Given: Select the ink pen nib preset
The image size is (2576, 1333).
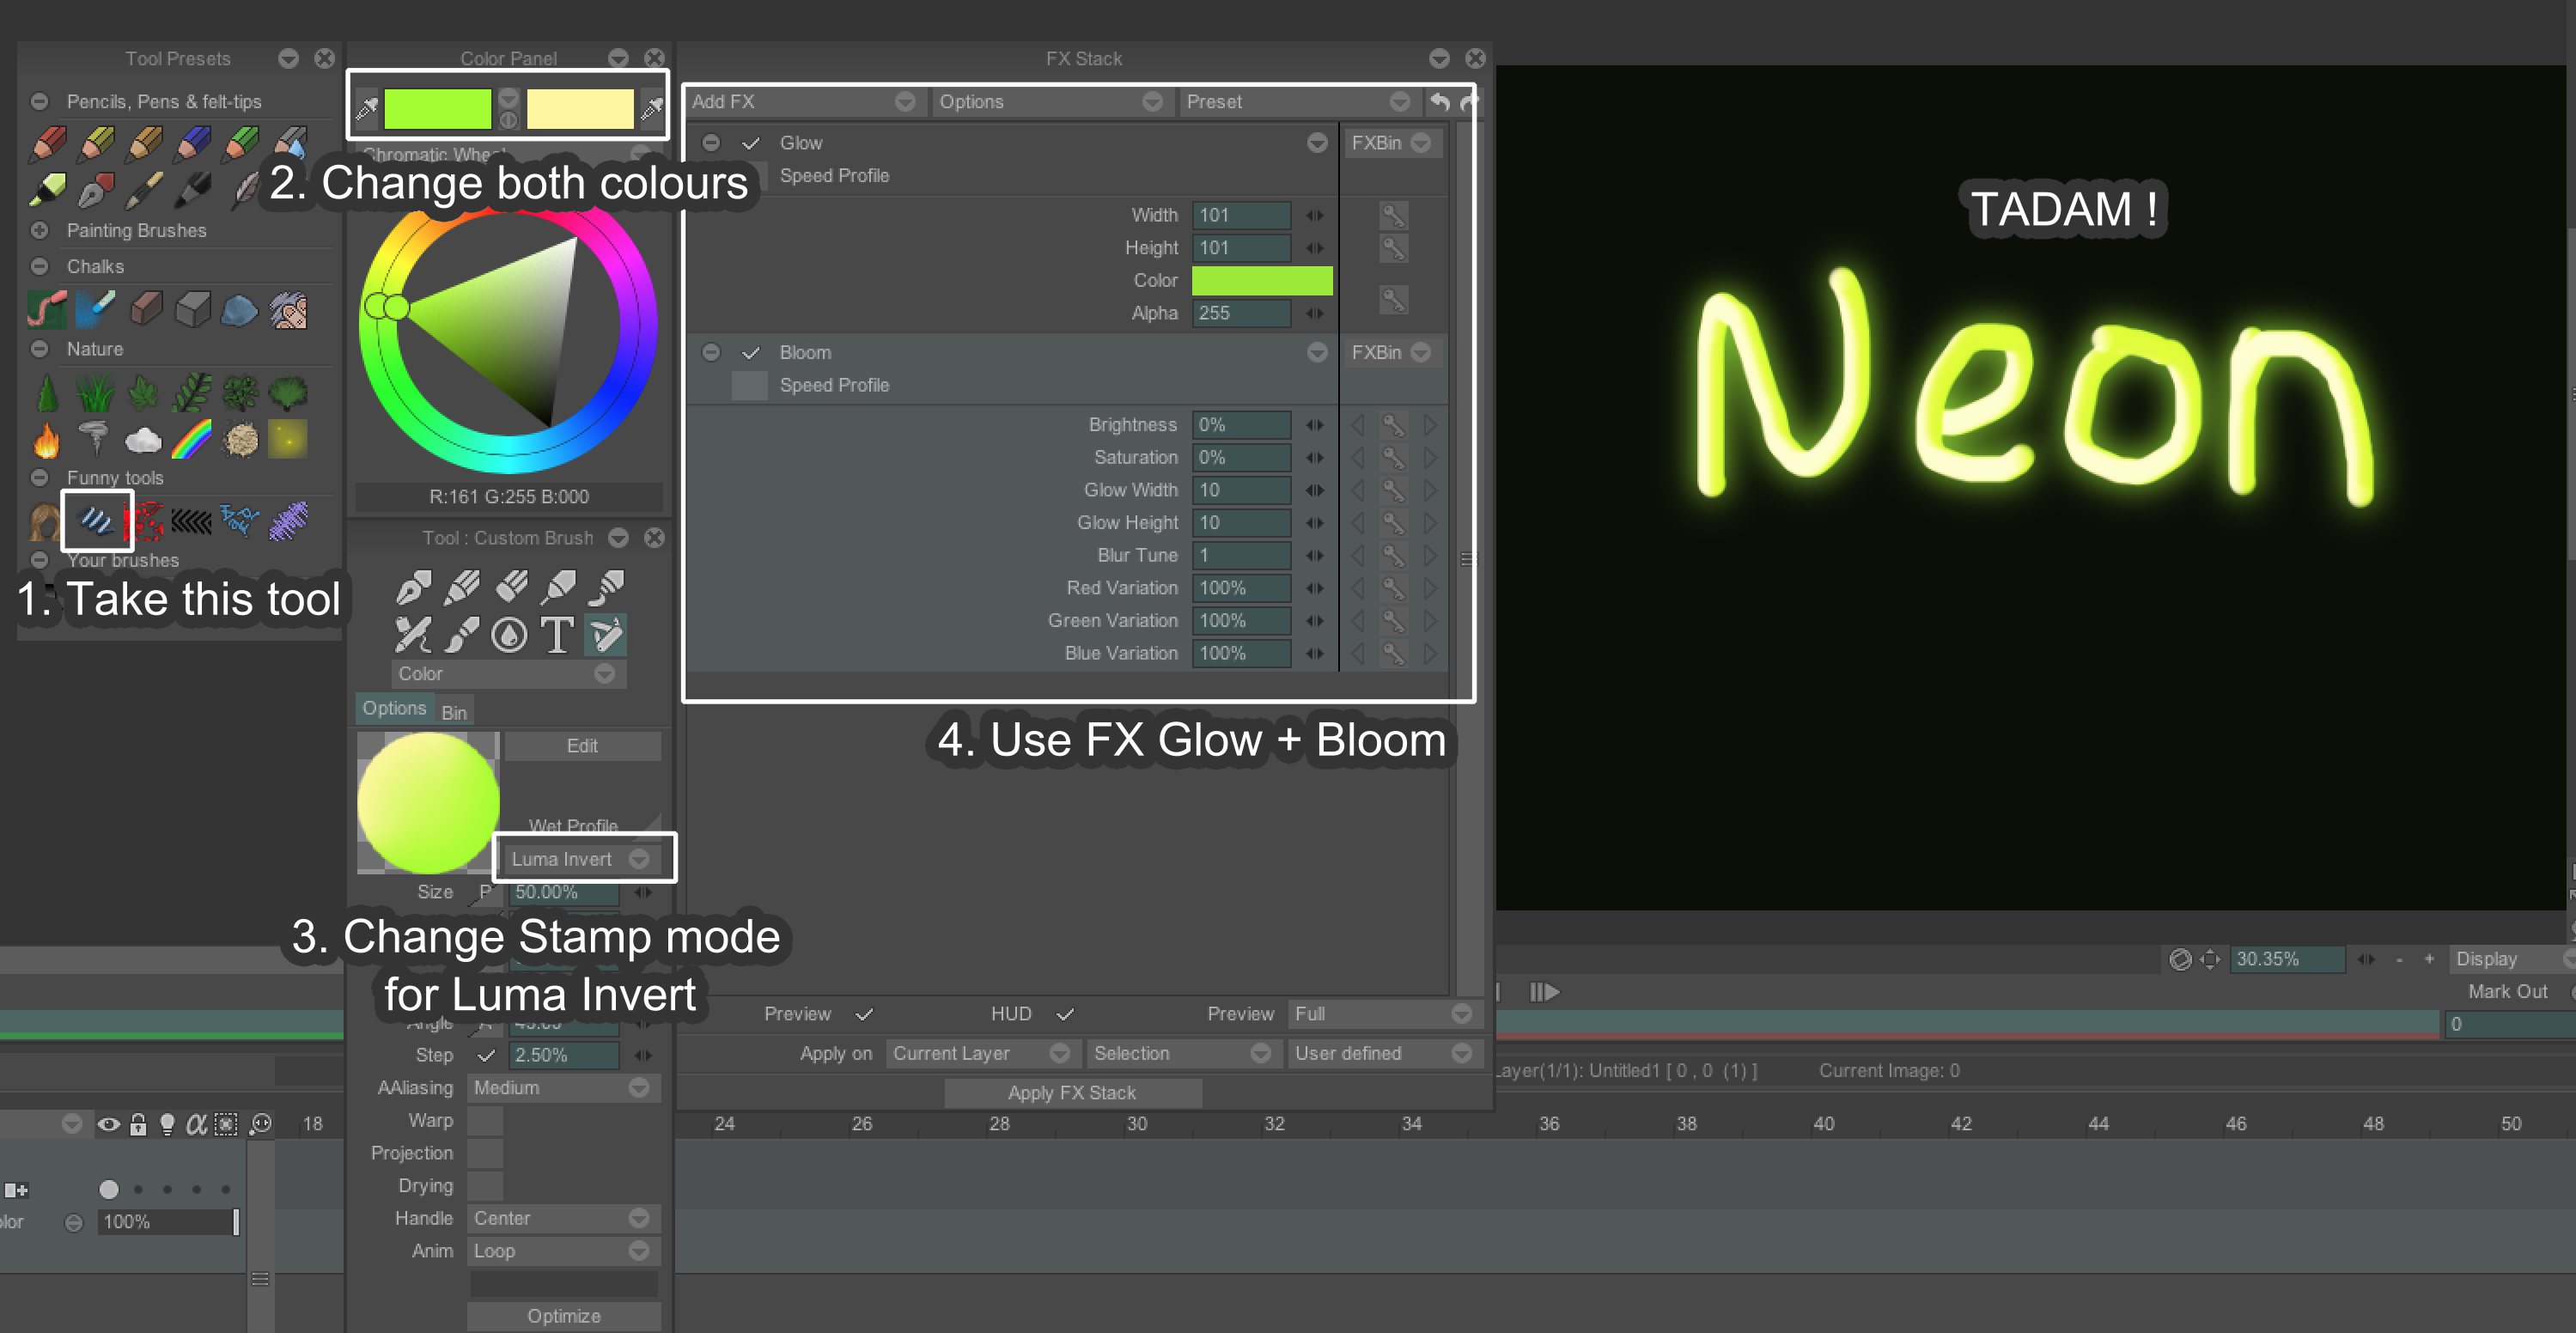Looking at the screenshot, I should (x=97, y=190).
